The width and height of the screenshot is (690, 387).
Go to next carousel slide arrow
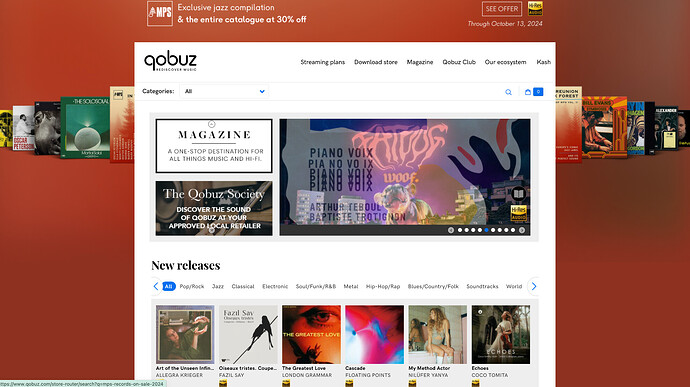[522, 230]
